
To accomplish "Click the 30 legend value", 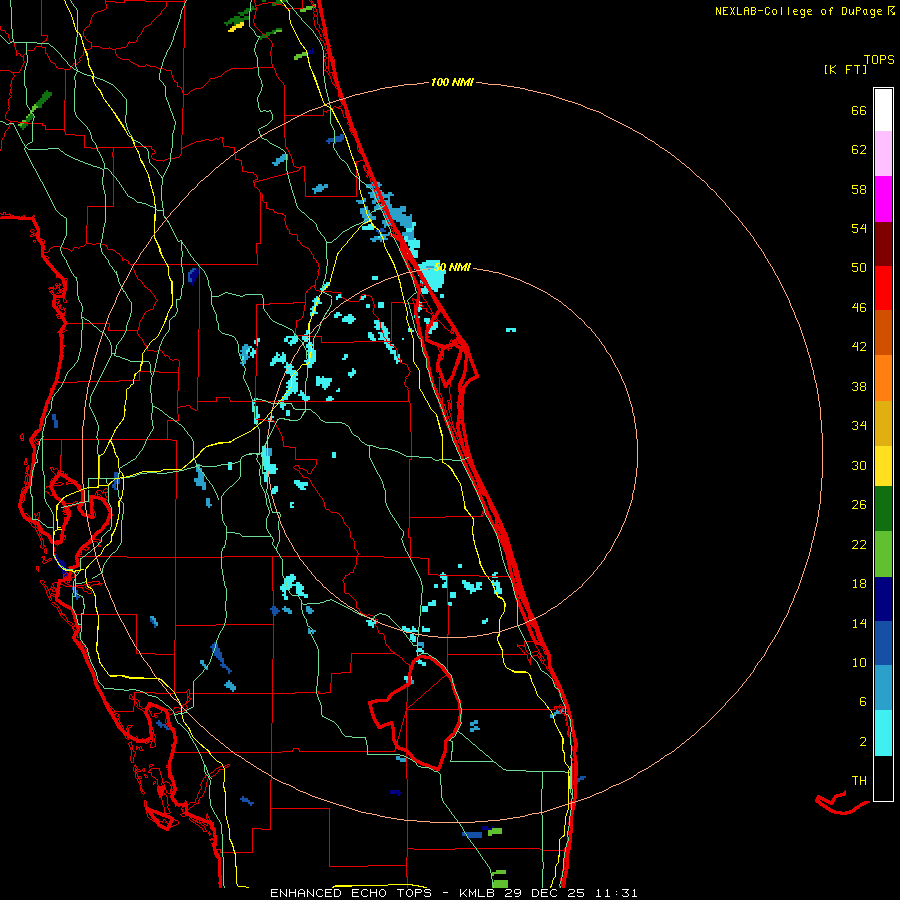I will 859,465.
